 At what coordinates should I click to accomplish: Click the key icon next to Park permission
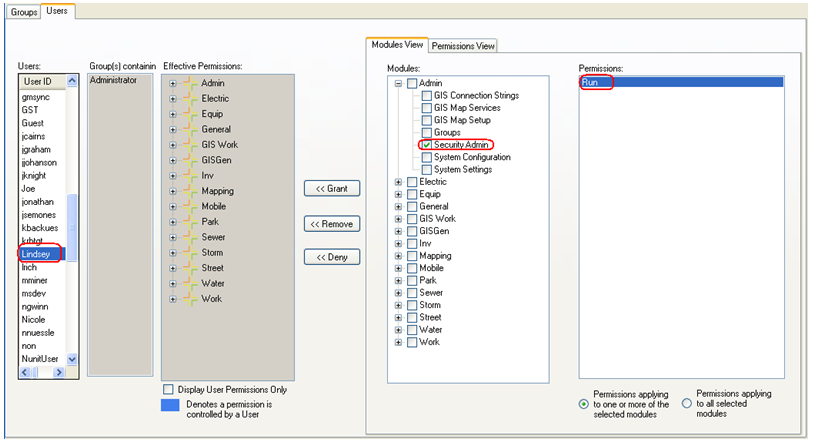pos(189,222)
